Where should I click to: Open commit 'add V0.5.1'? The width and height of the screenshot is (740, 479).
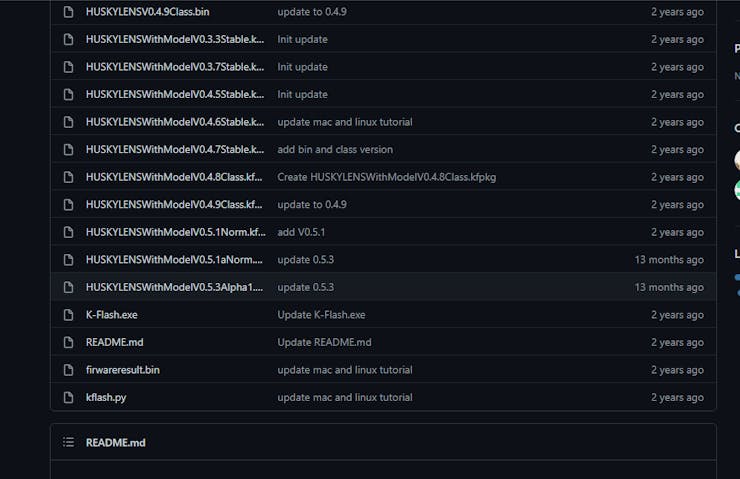[301, 232]
